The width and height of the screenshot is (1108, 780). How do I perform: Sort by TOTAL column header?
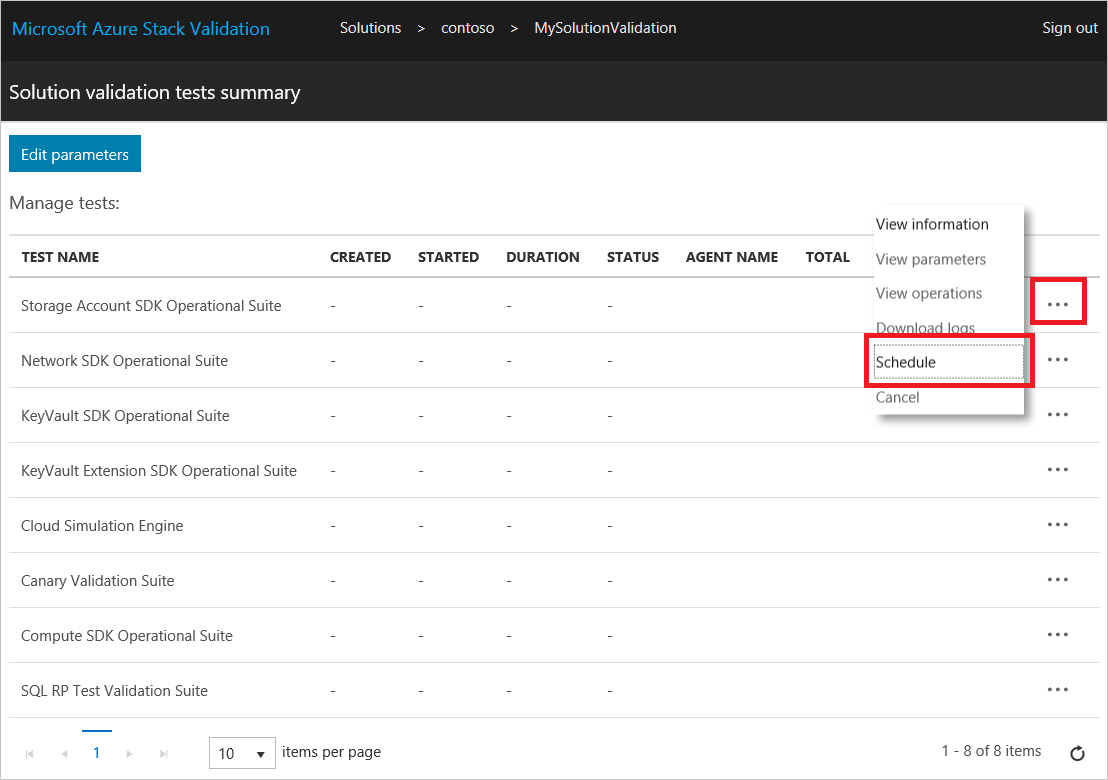827,257
